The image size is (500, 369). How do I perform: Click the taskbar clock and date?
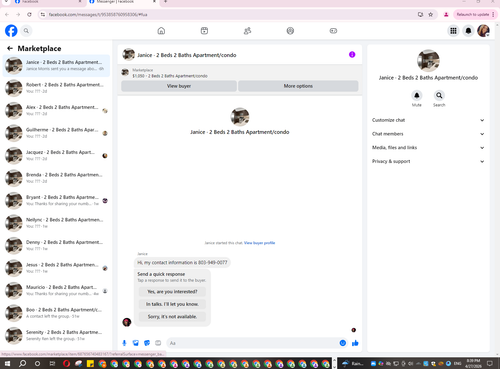[x=473, y=363]
